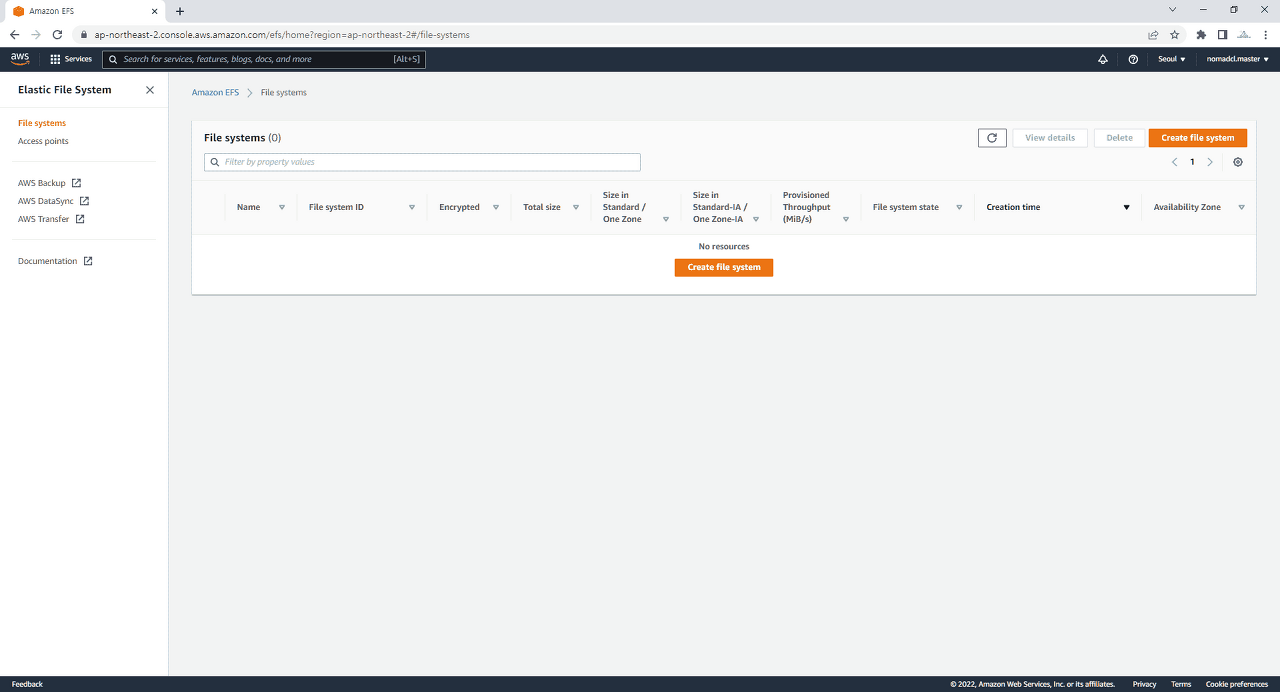The image size is (1280, 692).
Task: Share this page icon in address bar
Action: click(1153, 34)
